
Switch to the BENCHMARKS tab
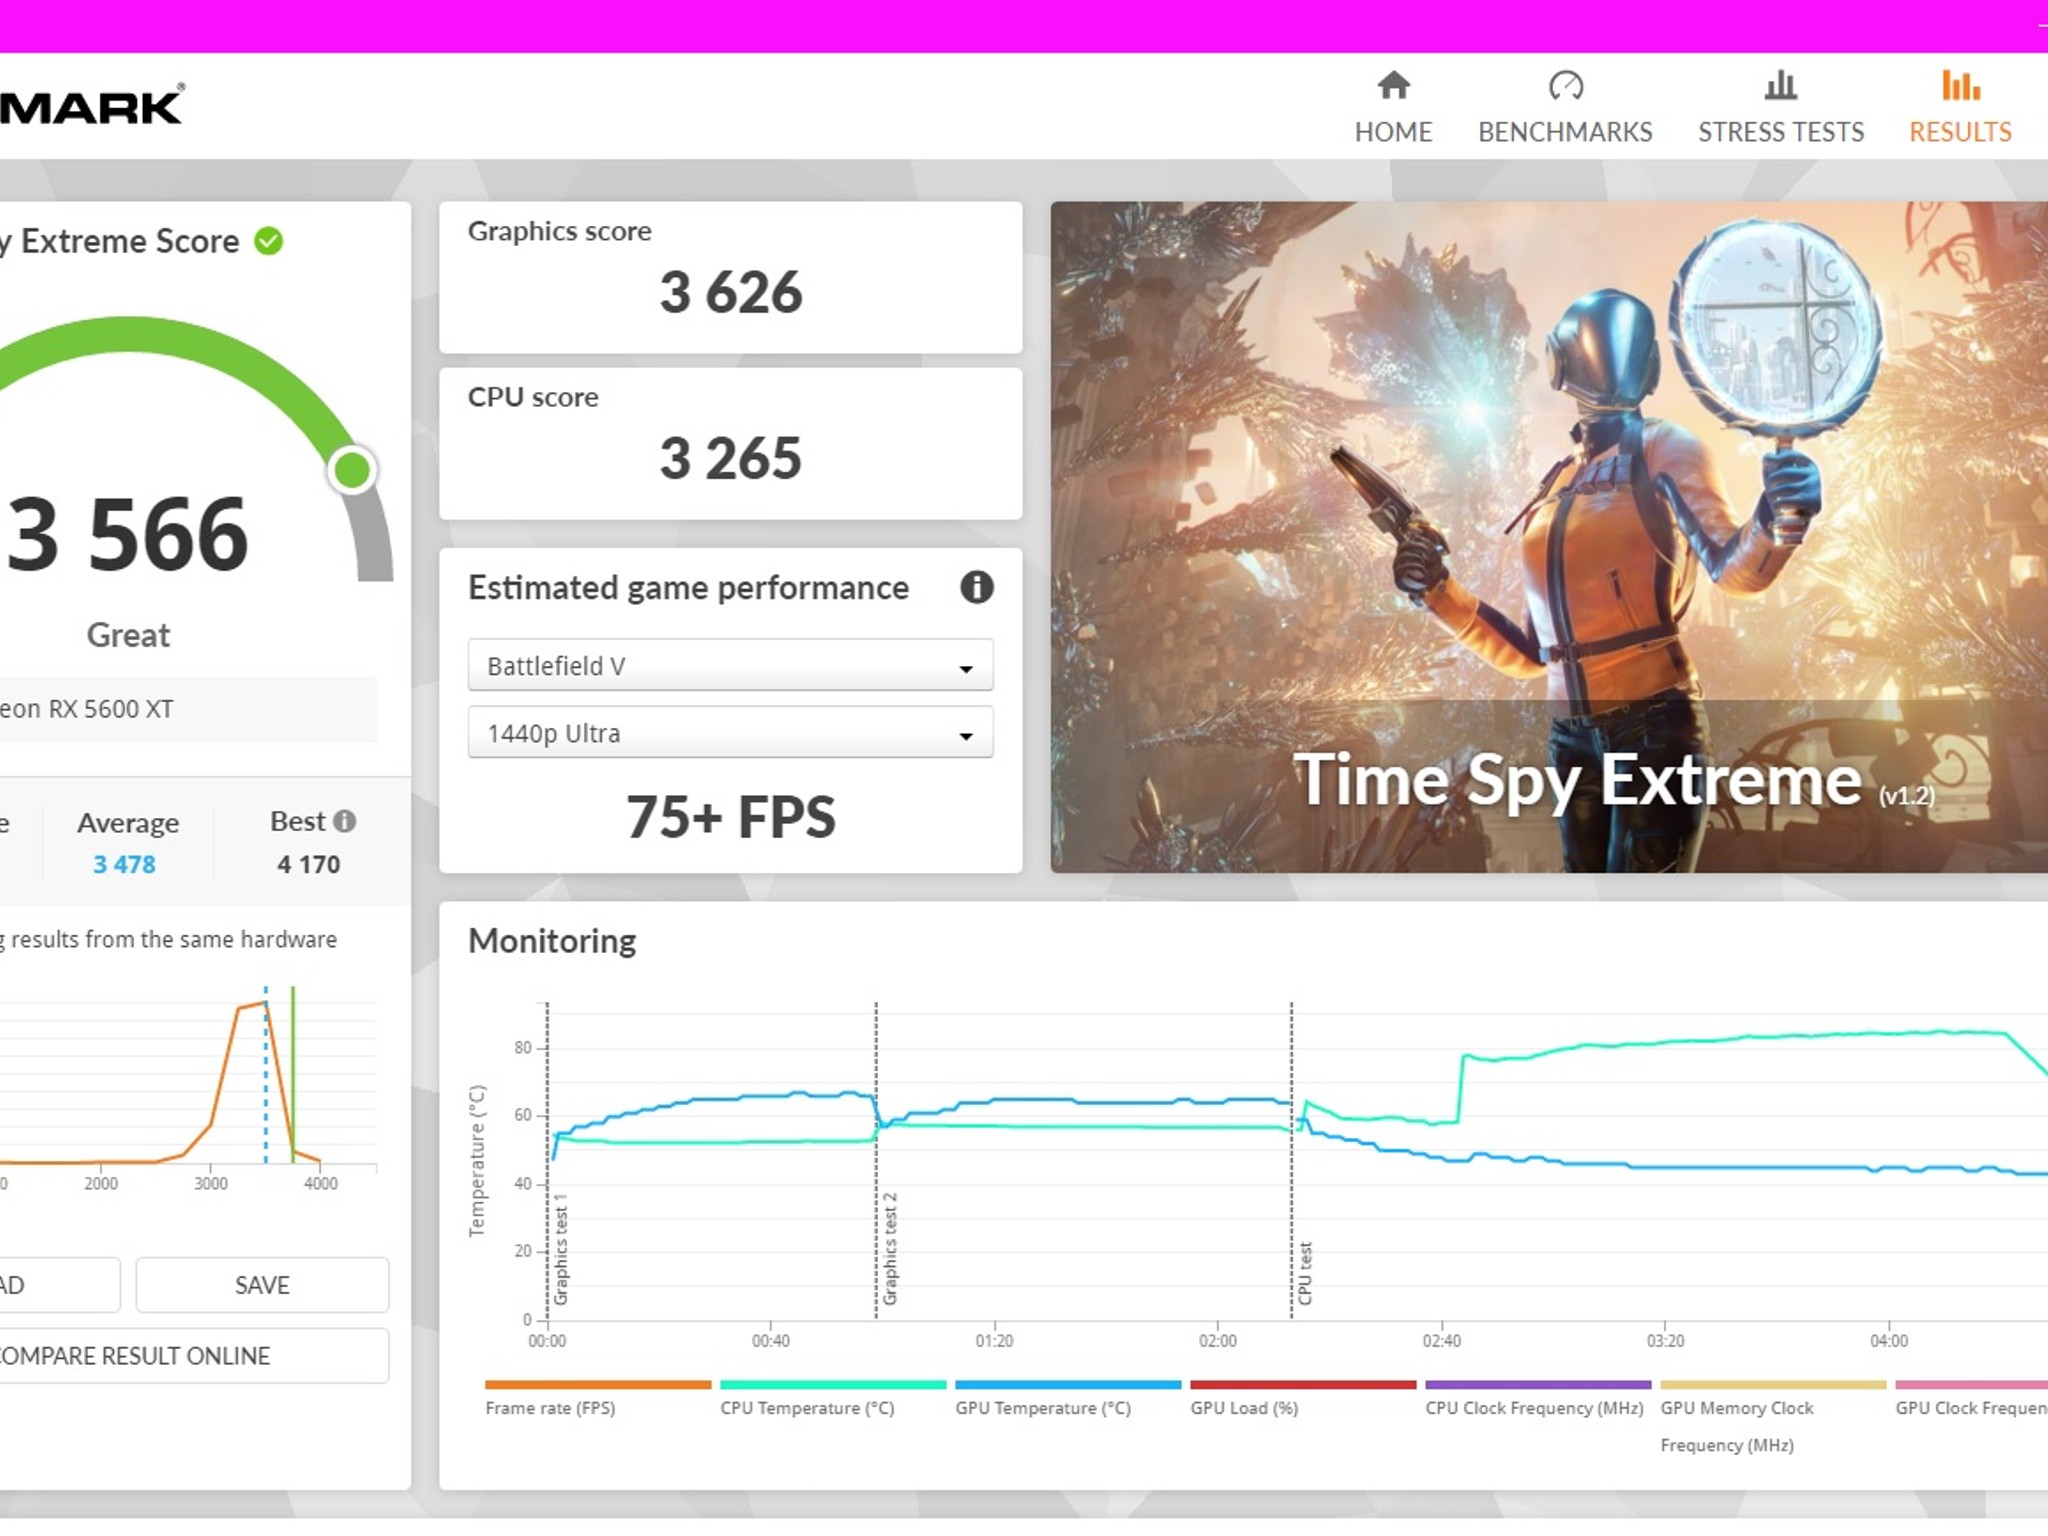[1565, 132]
